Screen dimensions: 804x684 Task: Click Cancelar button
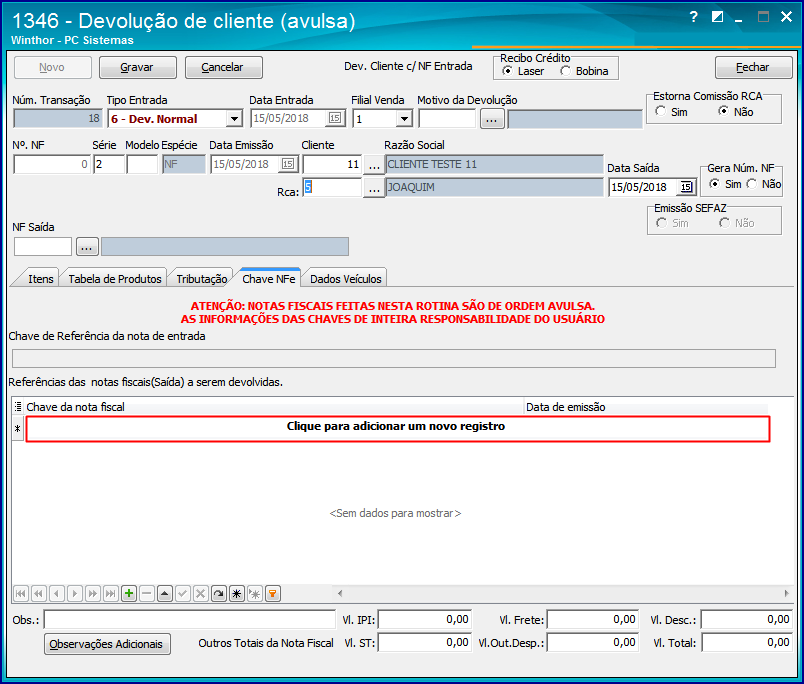click(223, 67)
